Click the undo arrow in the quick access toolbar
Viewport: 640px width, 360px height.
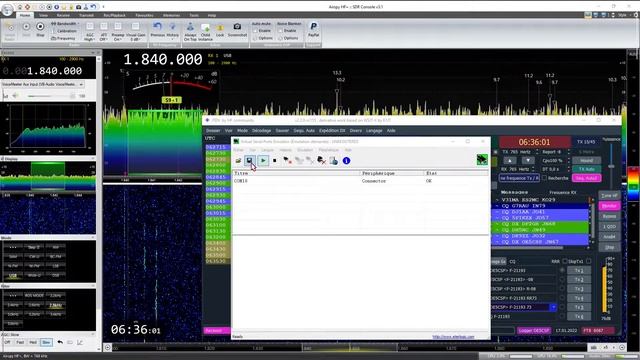[93, 7]
